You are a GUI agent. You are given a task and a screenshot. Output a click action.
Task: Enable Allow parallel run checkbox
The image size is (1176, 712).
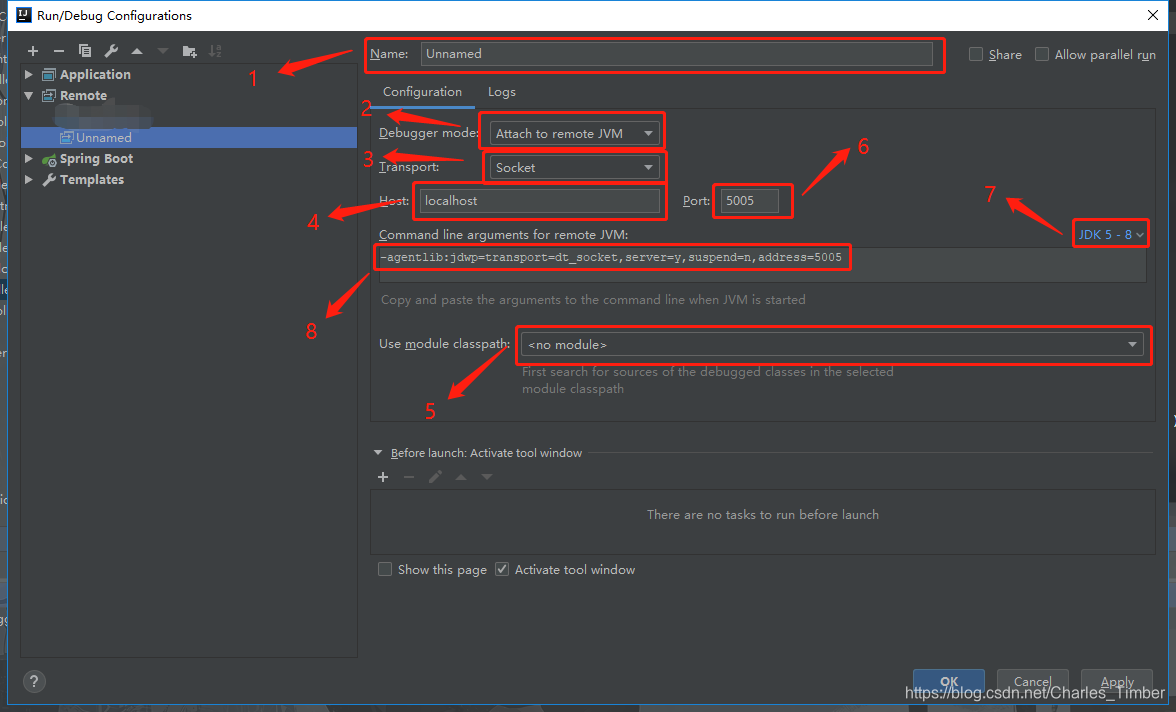point(1042,54)
